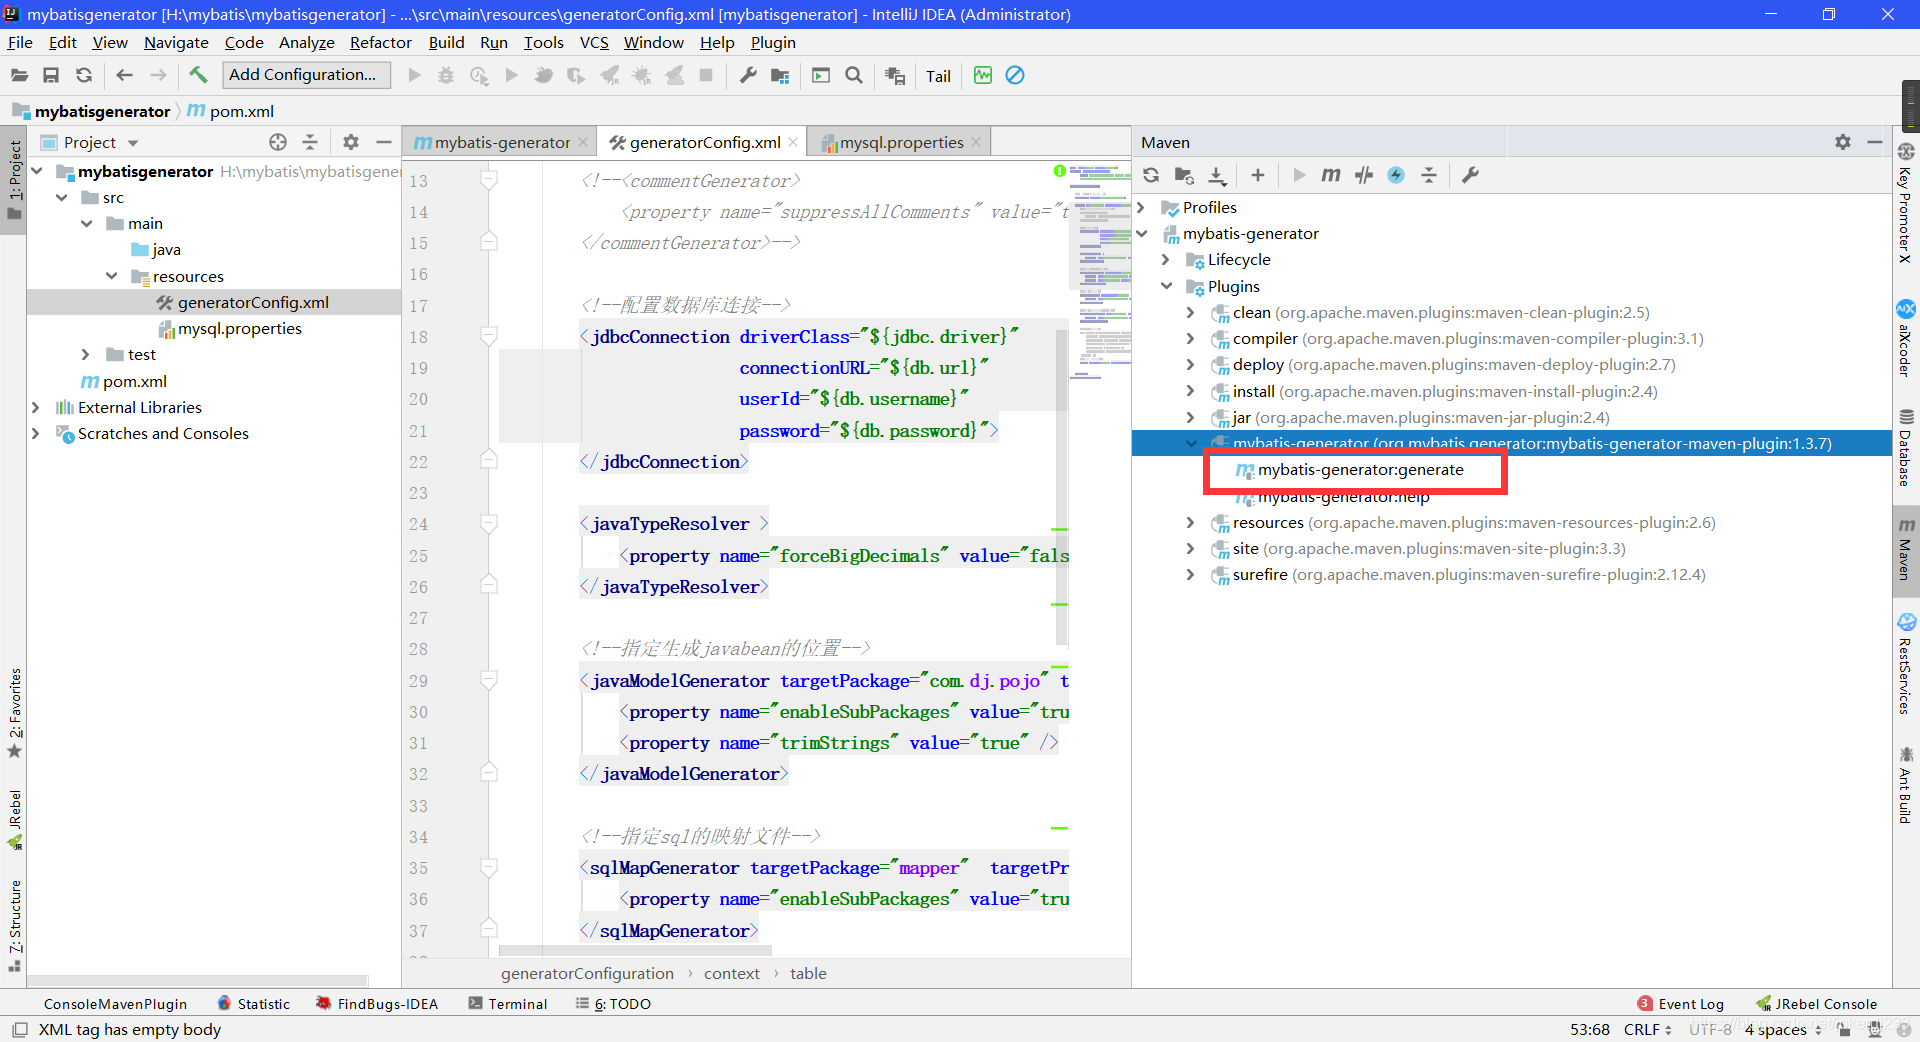Open Project panel gear settings
This screenshot has height=1042, width=1920.
tap(351, 142)
